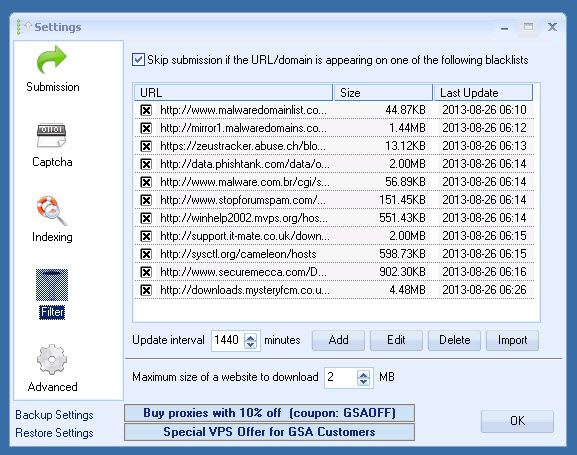Screen dimensions: 577x455
Task: Open the Backup Settings link
Action: pos(54,415)
